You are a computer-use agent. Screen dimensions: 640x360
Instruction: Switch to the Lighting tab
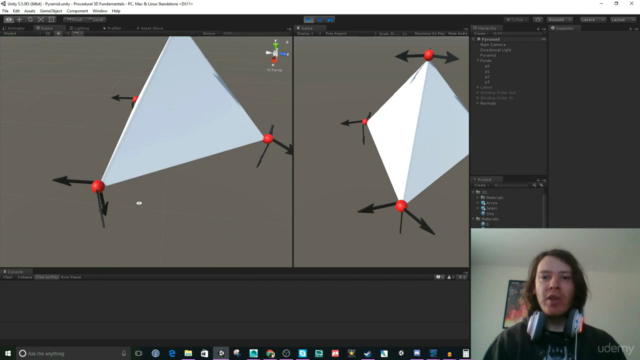pyautogui.click(x=80, y=28)
